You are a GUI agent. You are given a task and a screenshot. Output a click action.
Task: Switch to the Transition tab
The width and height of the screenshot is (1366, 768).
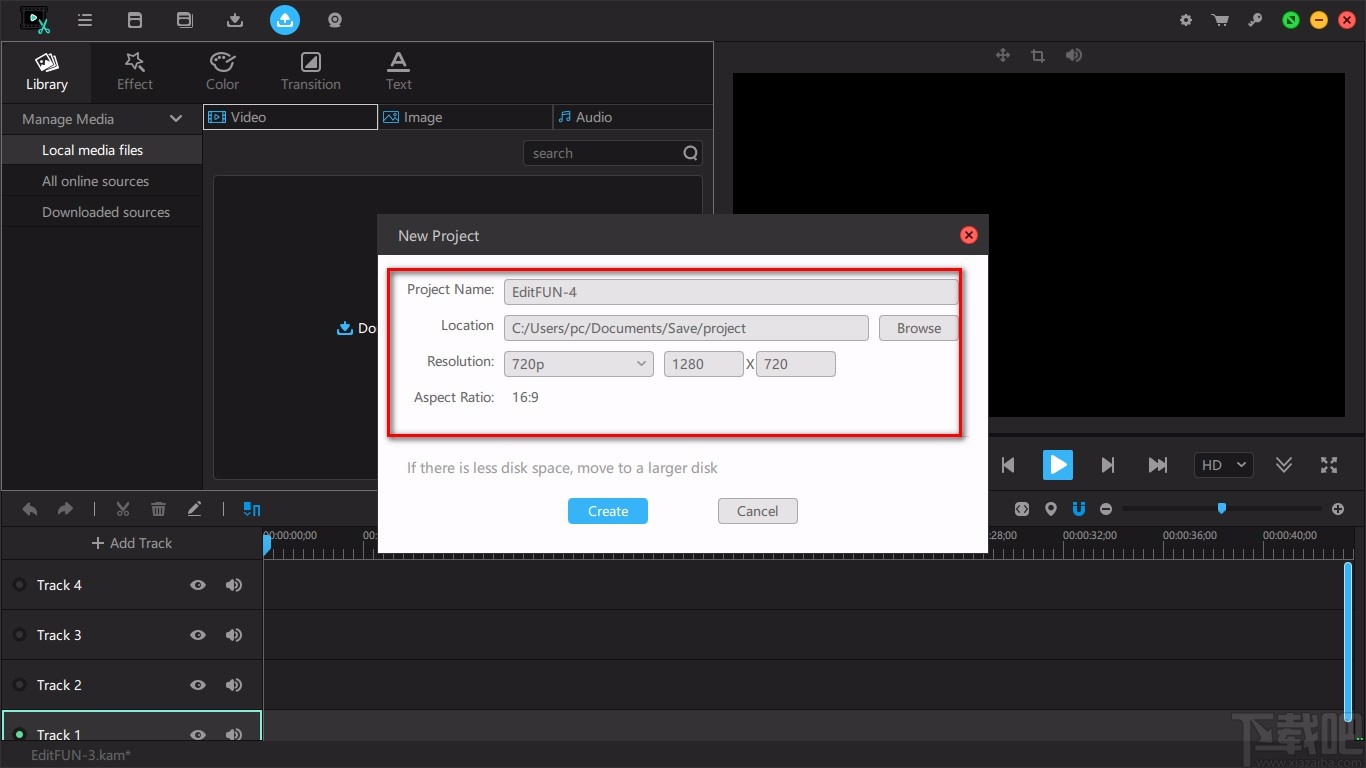point(311,70)
